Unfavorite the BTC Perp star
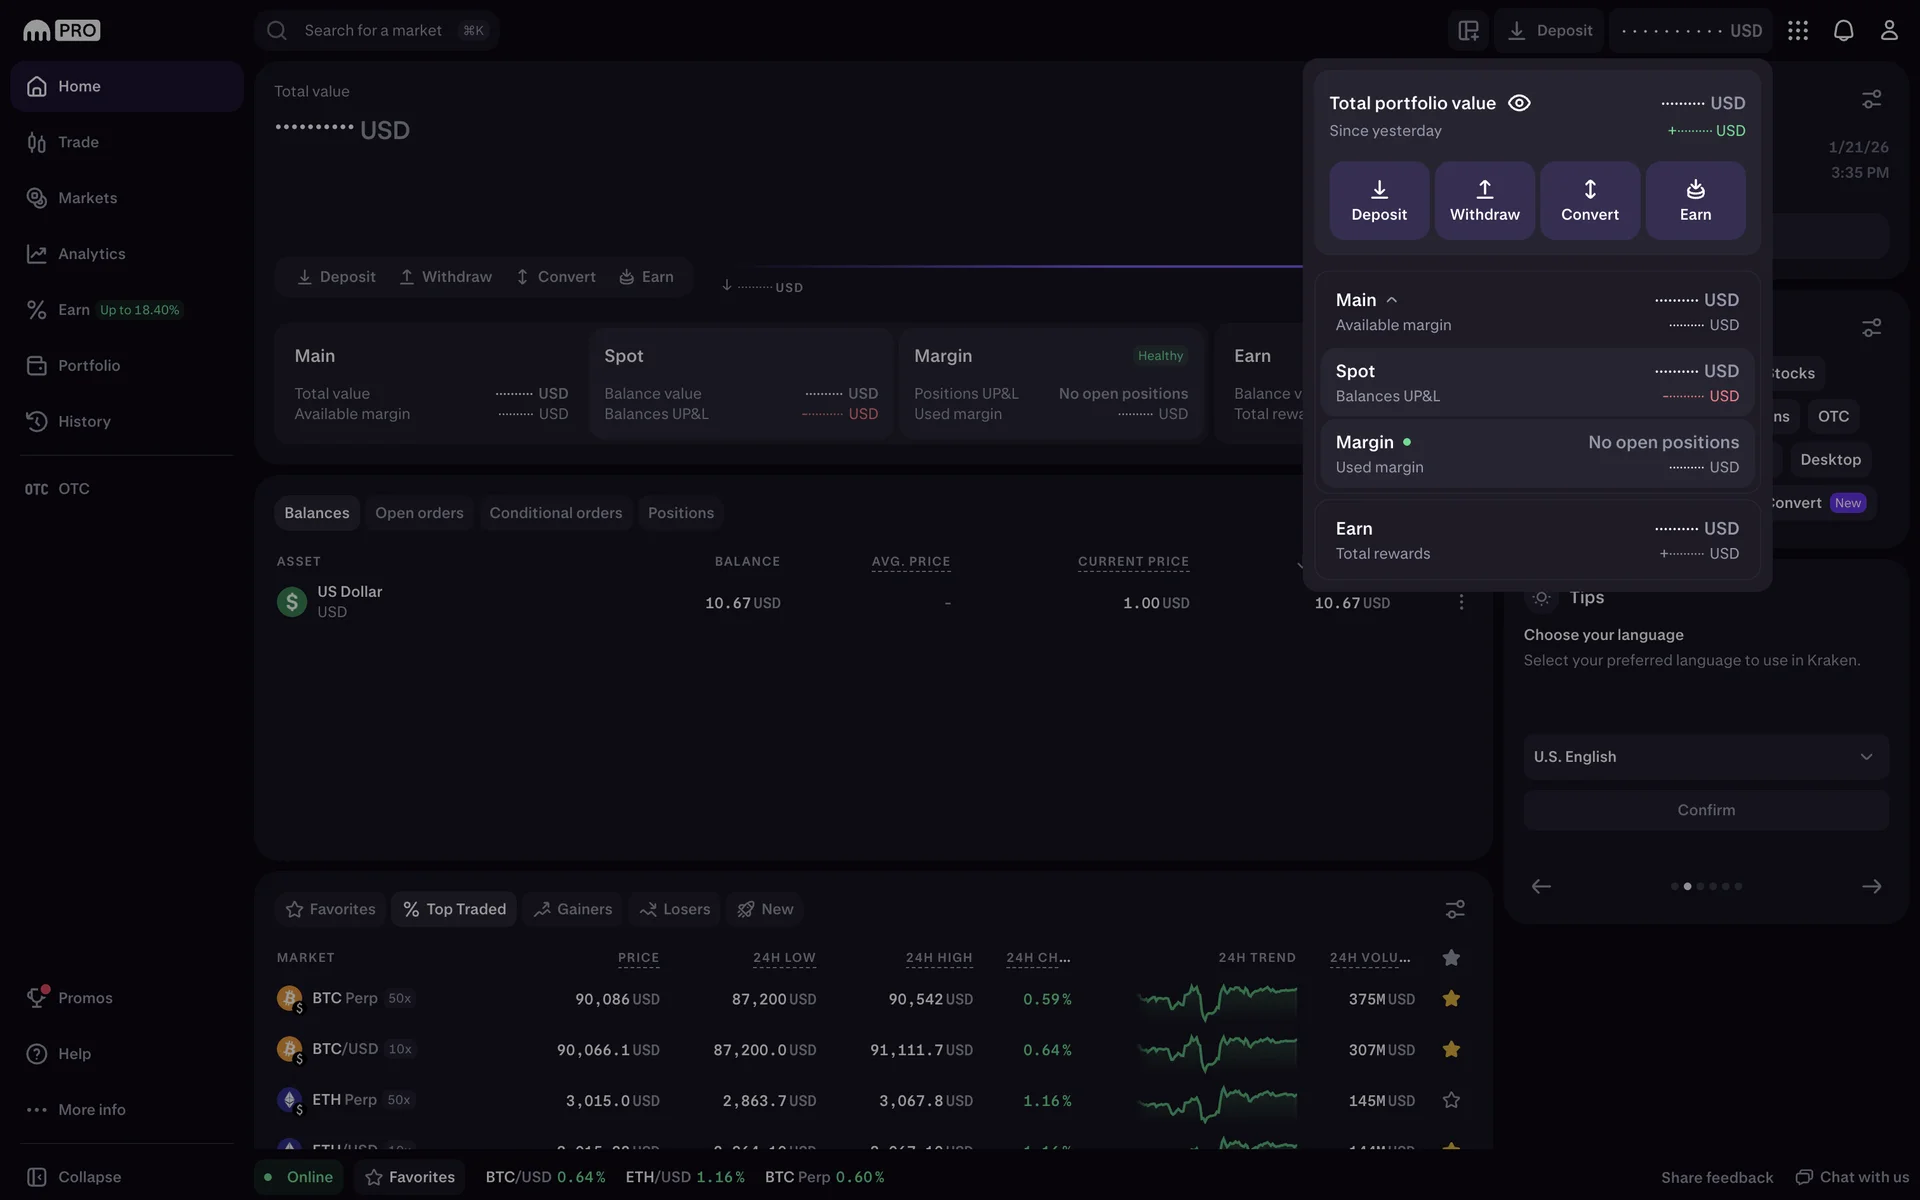1920x1200 pixels. tap(1451, 998)
